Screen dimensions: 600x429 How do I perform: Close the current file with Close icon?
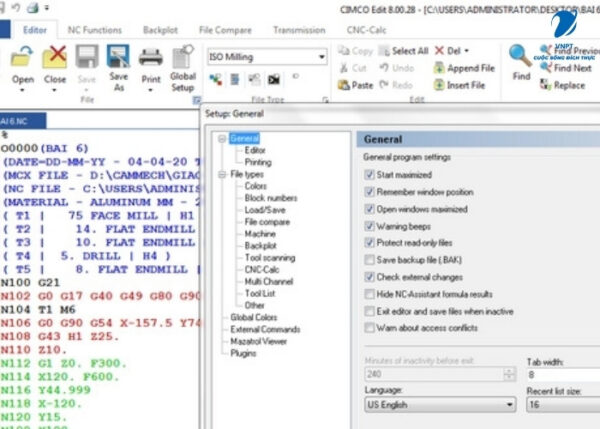click(x=55, y=58)
